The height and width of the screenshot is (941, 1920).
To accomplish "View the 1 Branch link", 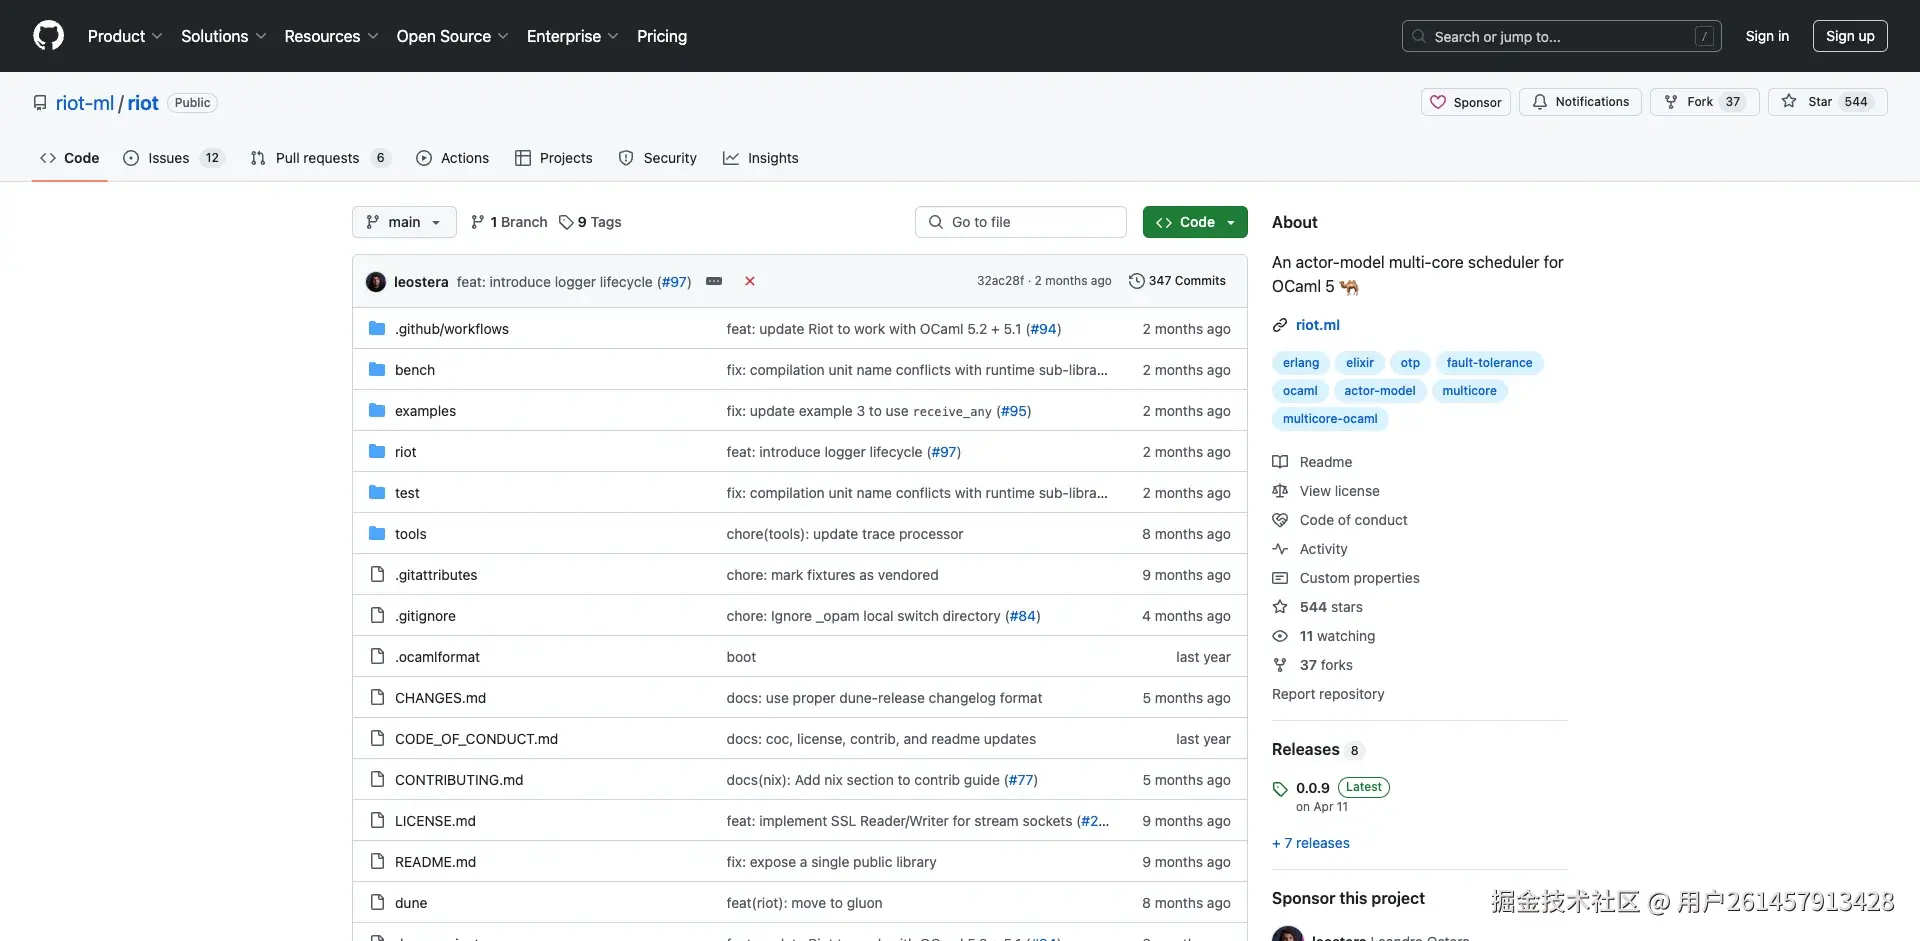I will coord(509,222).
